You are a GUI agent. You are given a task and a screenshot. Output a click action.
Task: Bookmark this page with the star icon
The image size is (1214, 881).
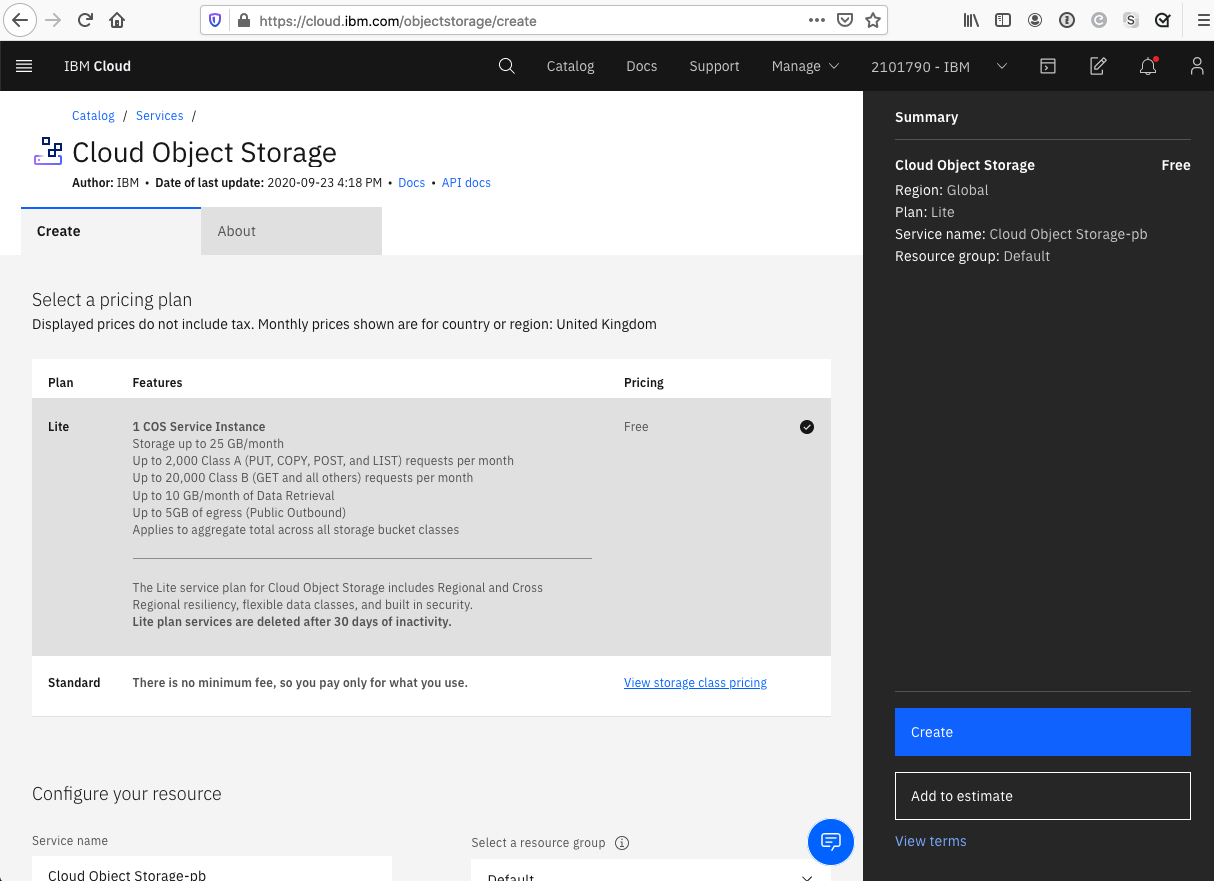pos(873,20)
